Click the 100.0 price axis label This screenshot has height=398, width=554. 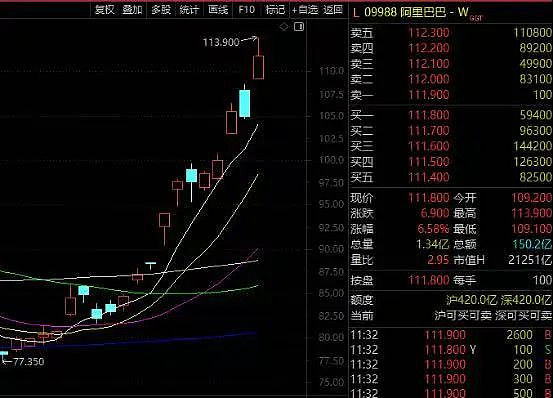[x=331, y=160]
